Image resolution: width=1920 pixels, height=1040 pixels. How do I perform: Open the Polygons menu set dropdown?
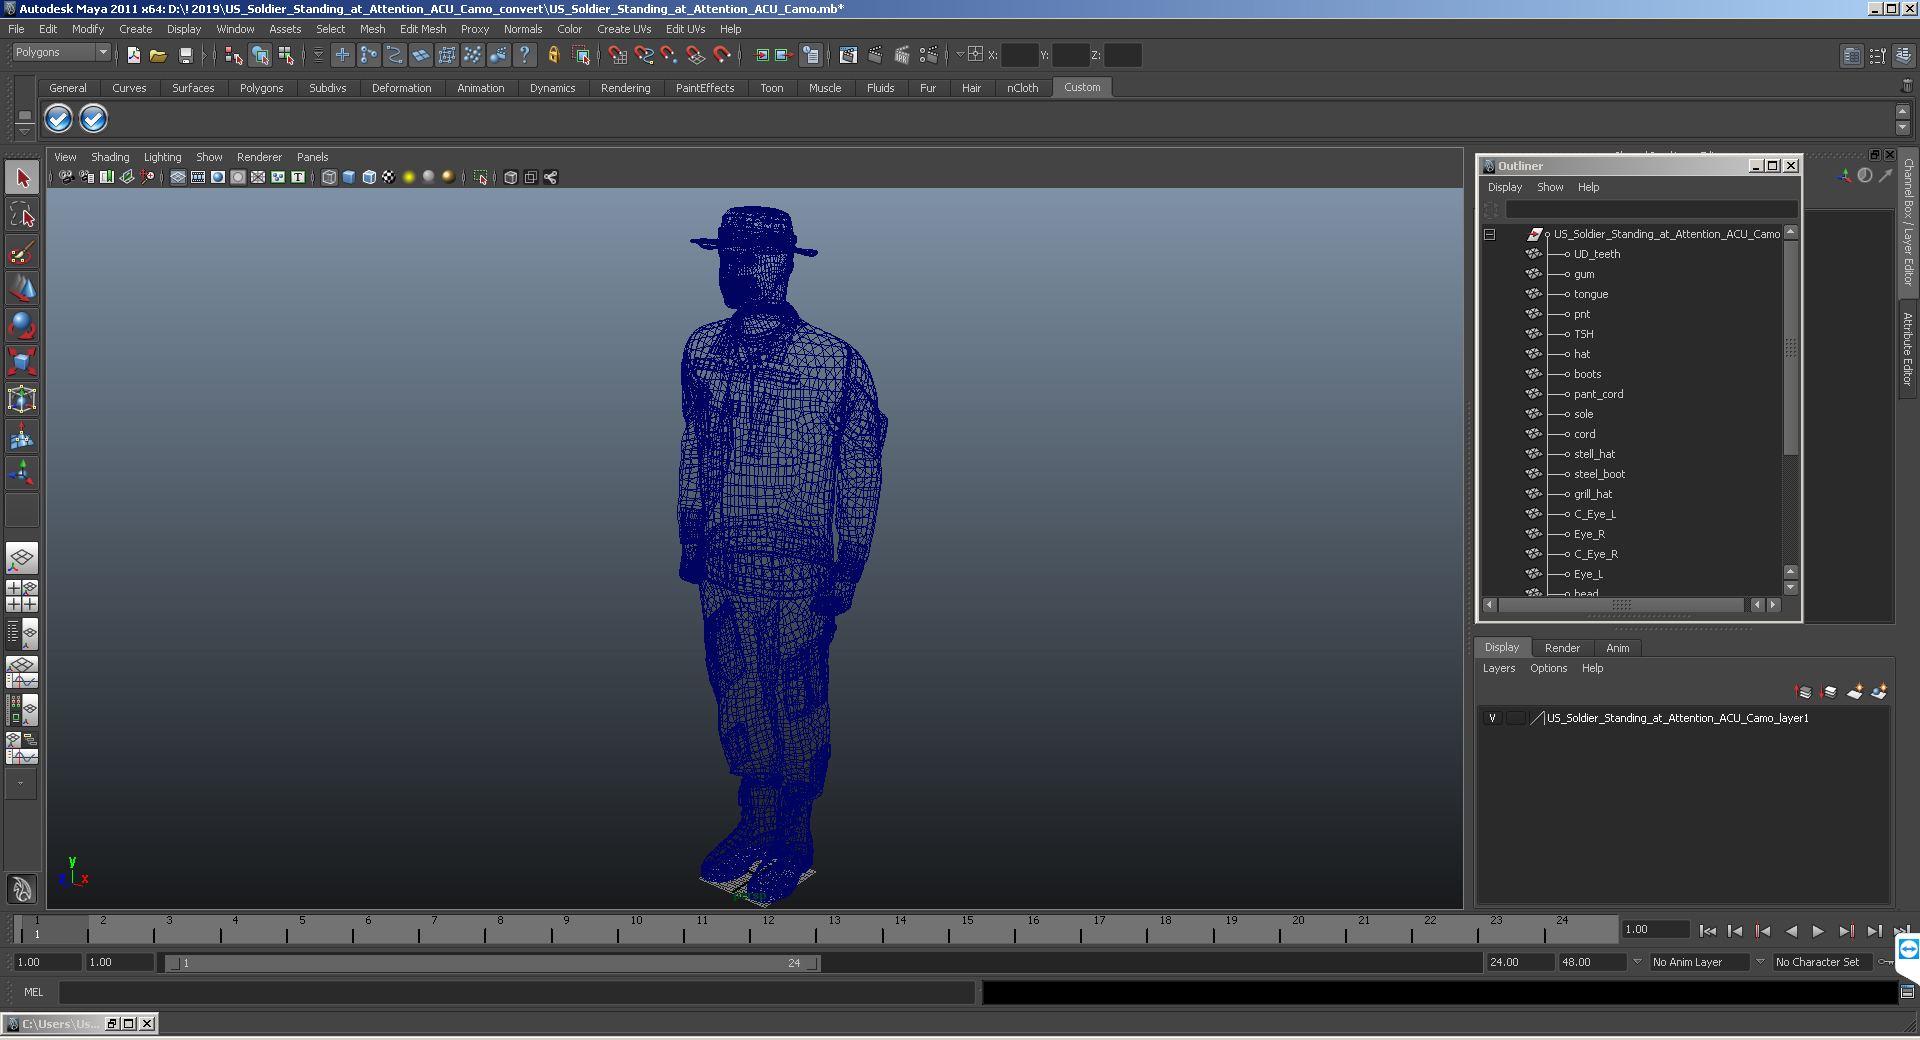coord(102,52)
